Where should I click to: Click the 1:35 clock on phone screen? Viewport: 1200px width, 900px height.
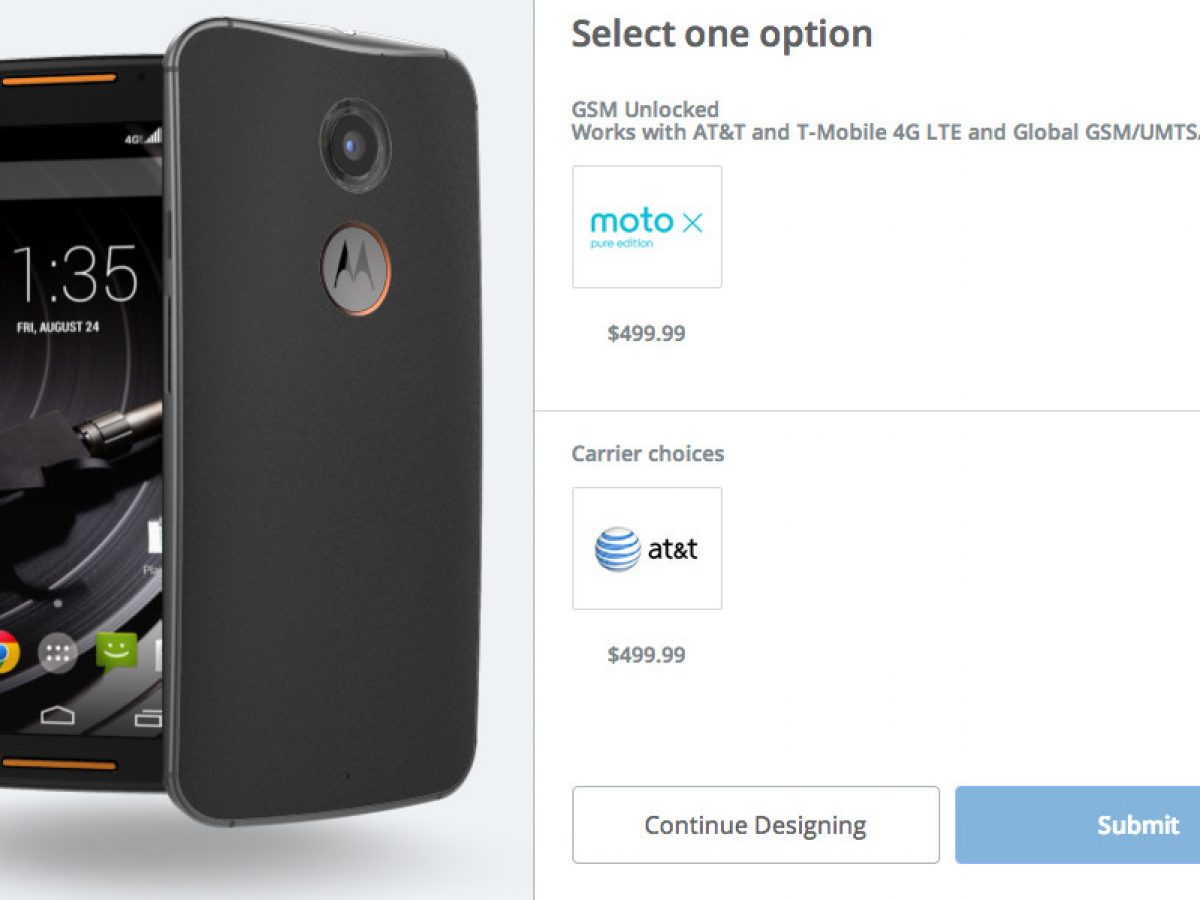(x=74, y=271)
